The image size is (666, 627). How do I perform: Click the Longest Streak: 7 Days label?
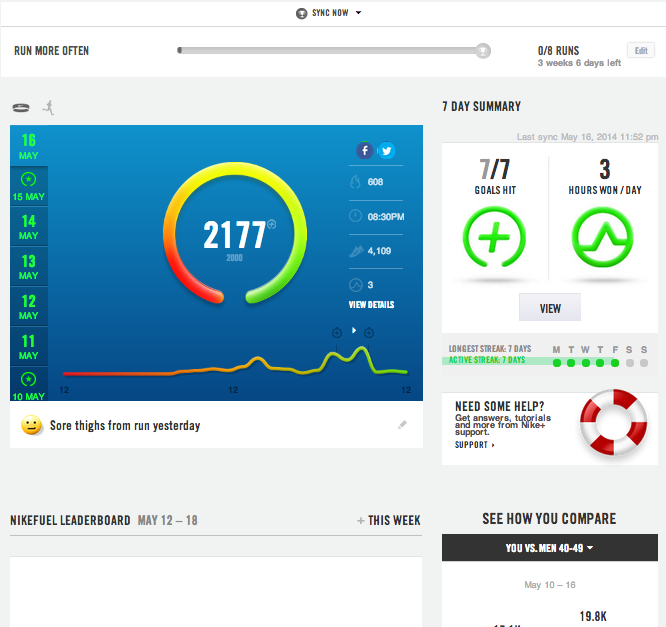coord(490,349)
